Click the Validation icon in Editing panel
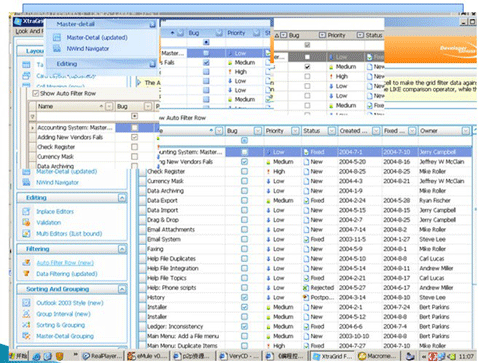The image size is (500, 363). pyautogui.click(x=26, y=222)
